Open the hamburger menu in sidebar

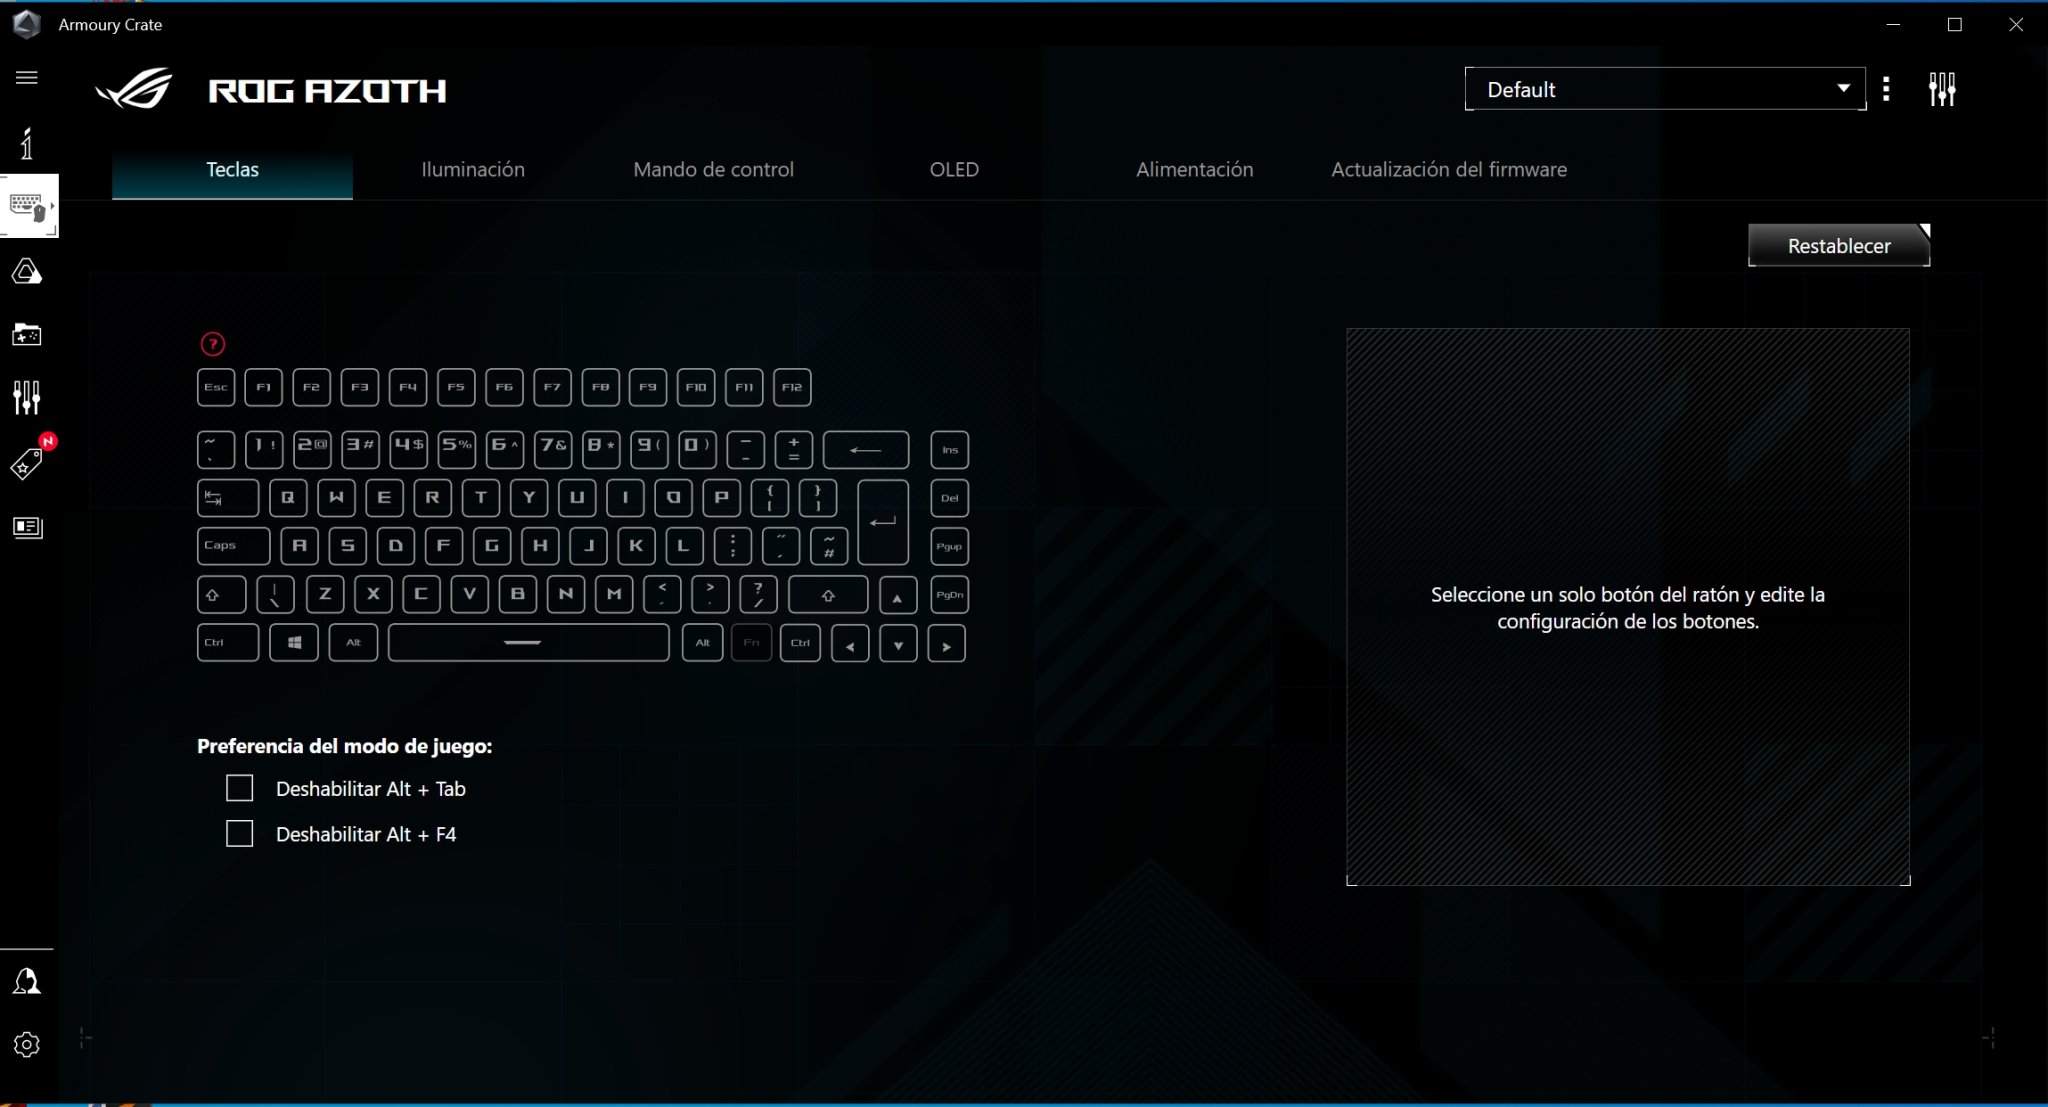(27, 78)
